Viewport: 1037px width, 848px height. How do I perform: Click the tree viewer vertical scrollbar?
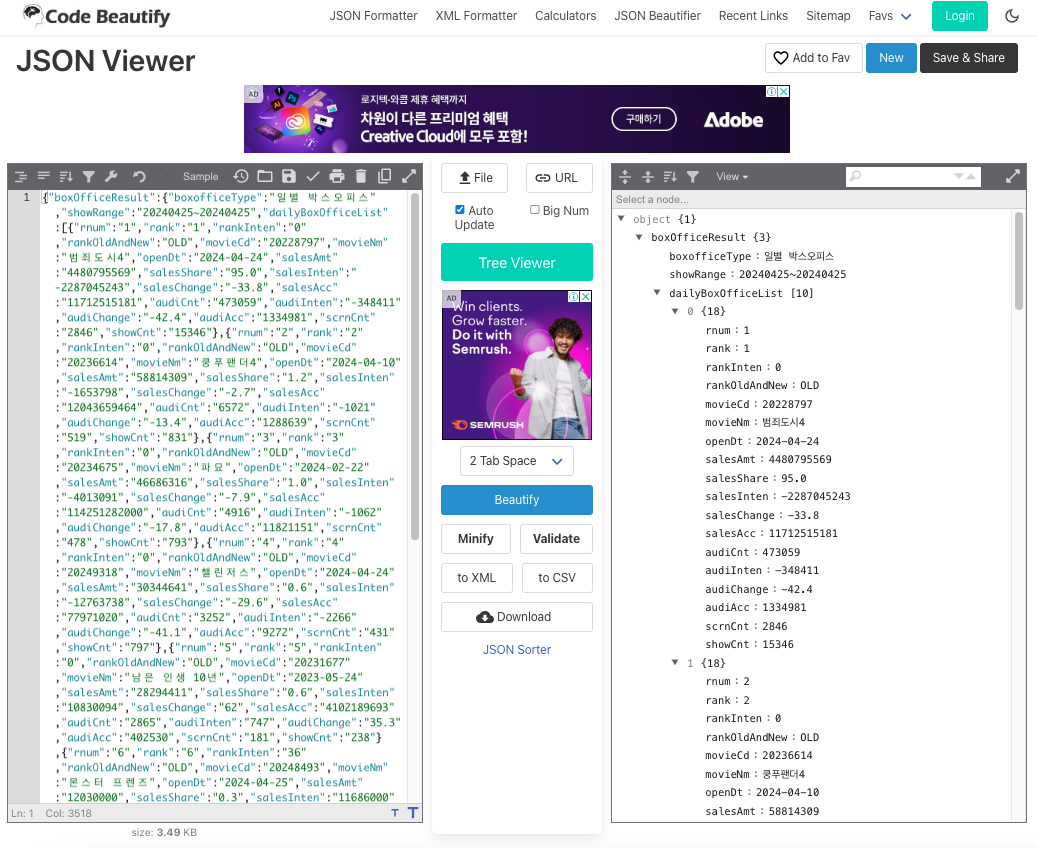click(x=1018, y=261)
